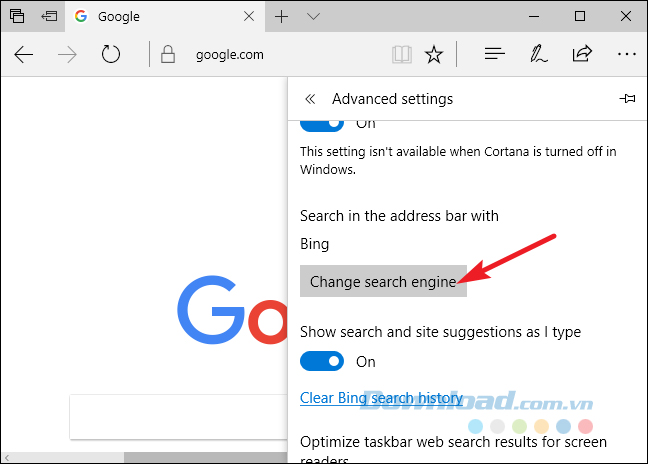
Task: Click 'Search in the address bar with' text
Action: tap(399, 216)
